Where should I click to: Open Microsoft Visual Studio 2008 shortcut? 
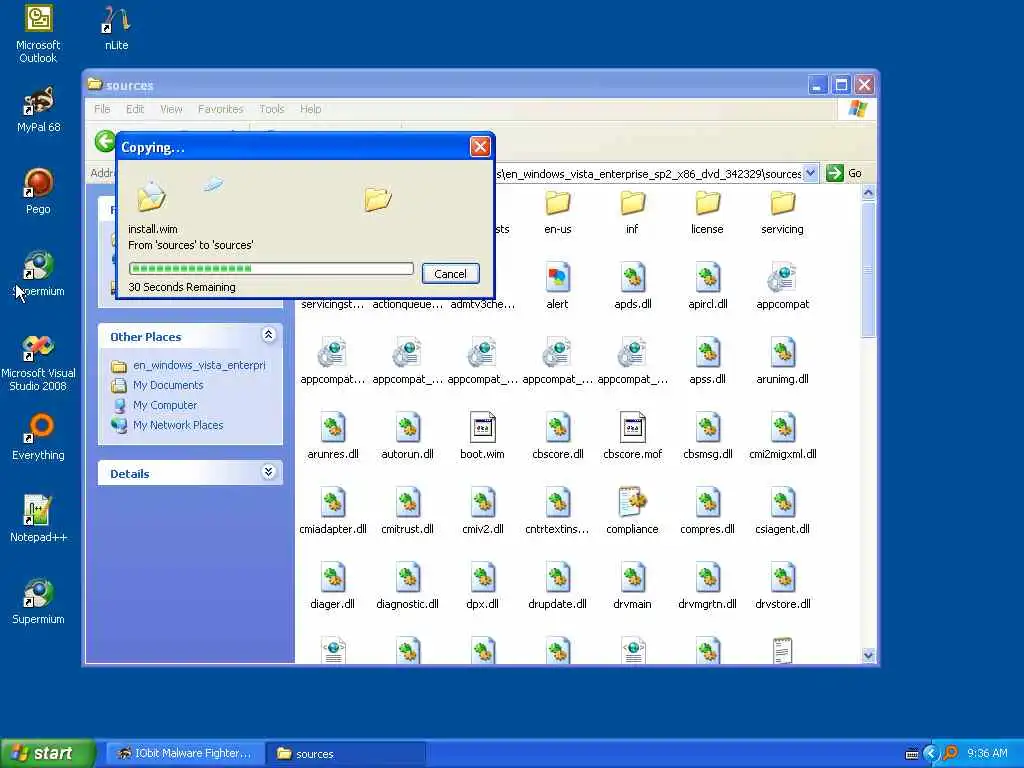38,363
